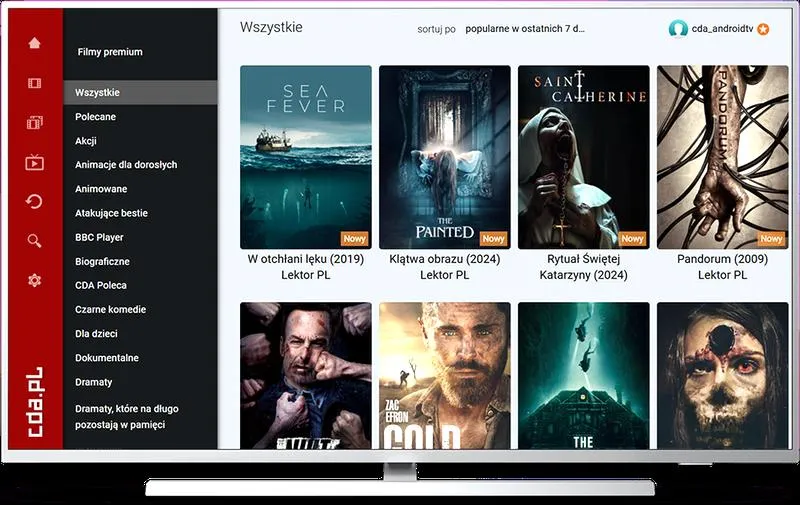
Task: Open the live TV icon
Action: click(x=34, y=162)
